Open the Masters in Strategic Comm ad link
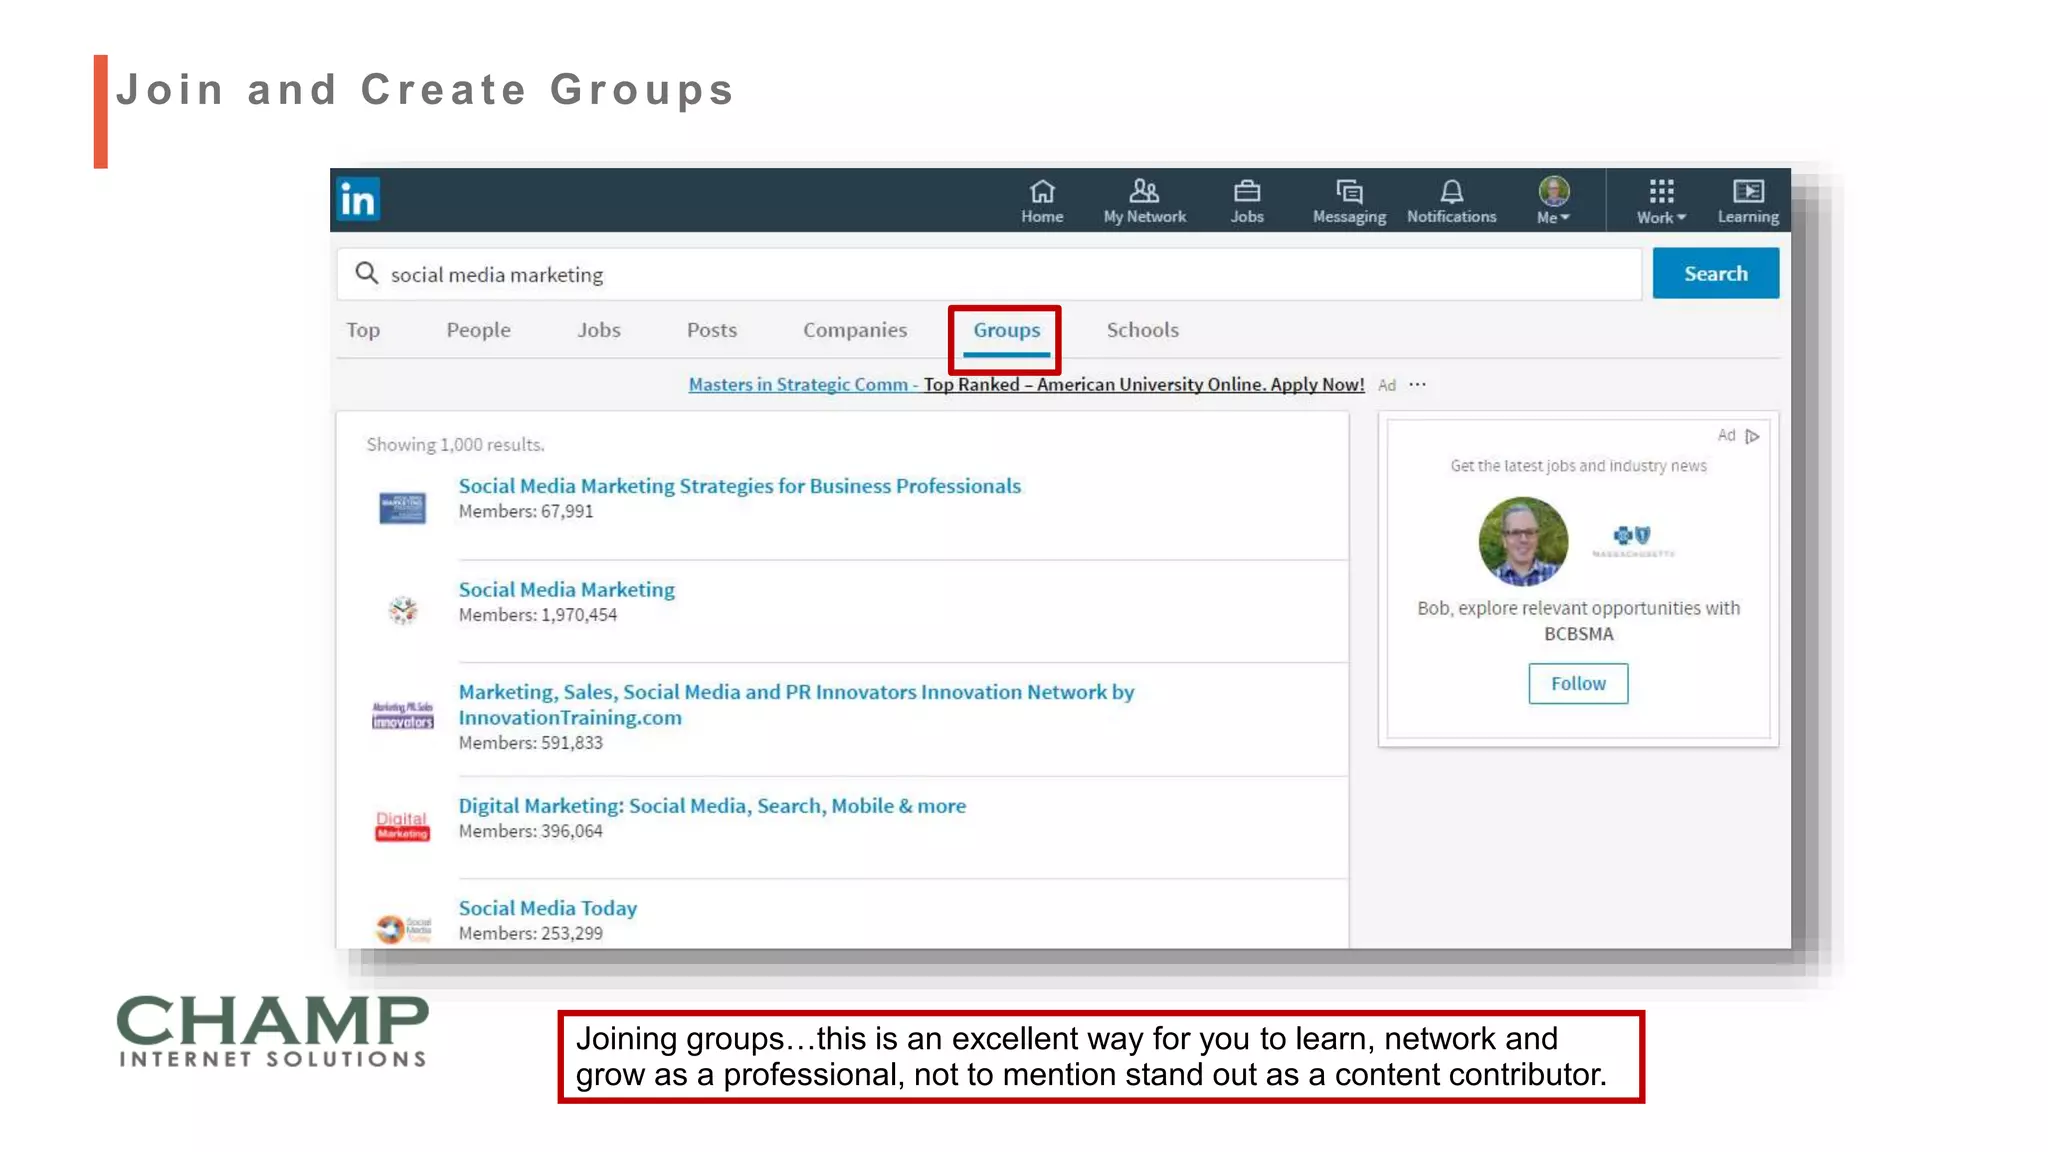The height and width of the screenshot is (1152, 2048). 1026,384
